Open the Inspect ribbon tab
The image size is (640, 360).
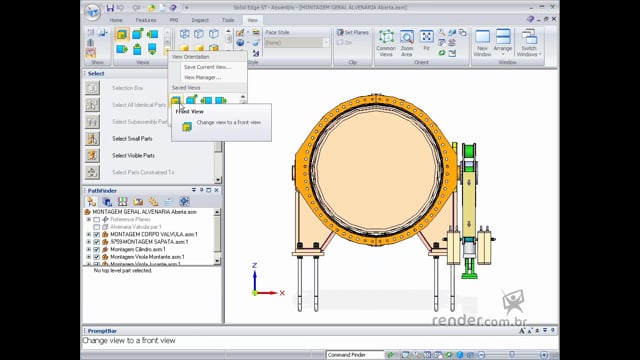[200, 20]
